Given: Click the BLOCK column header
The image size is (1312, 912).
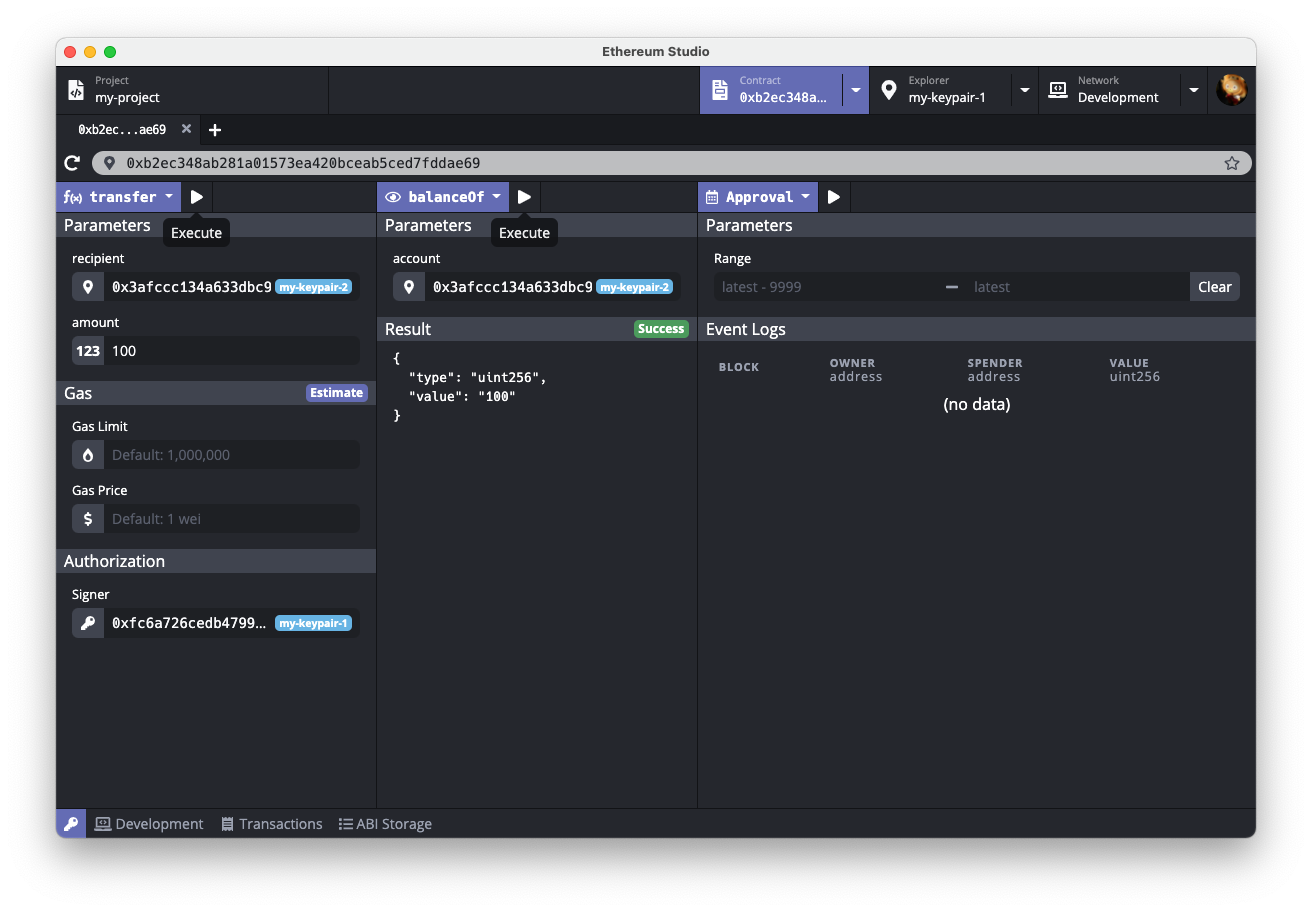Looking at the screenshot, I should 738,367.
